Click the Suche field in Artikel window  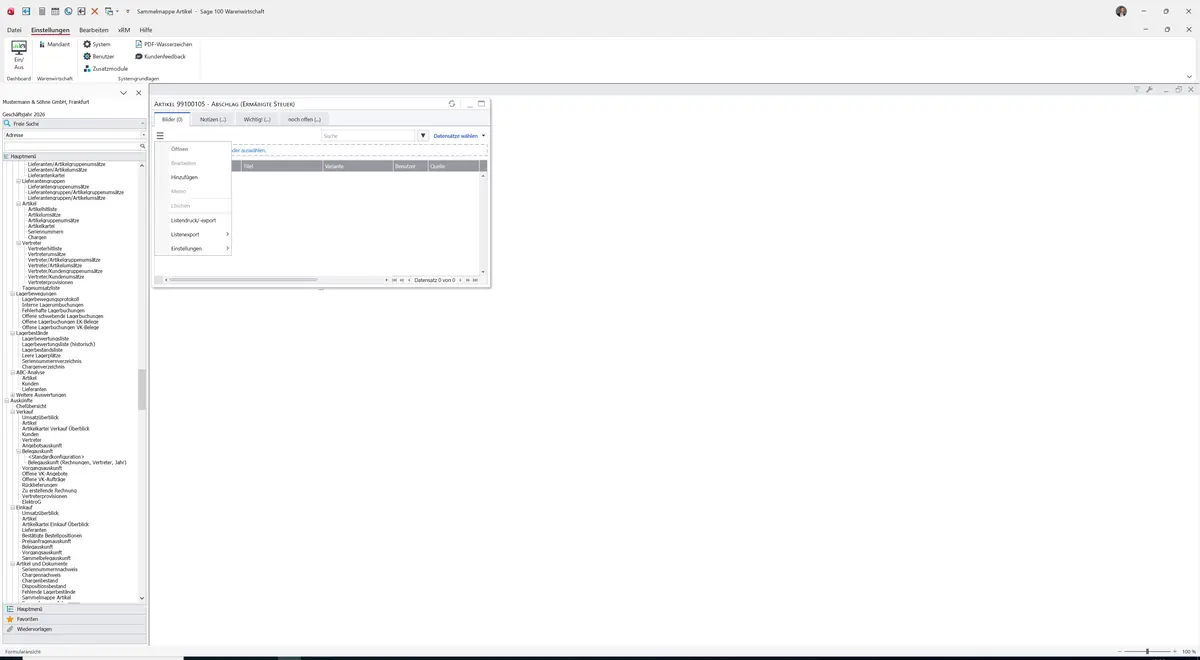click(367, 135)
